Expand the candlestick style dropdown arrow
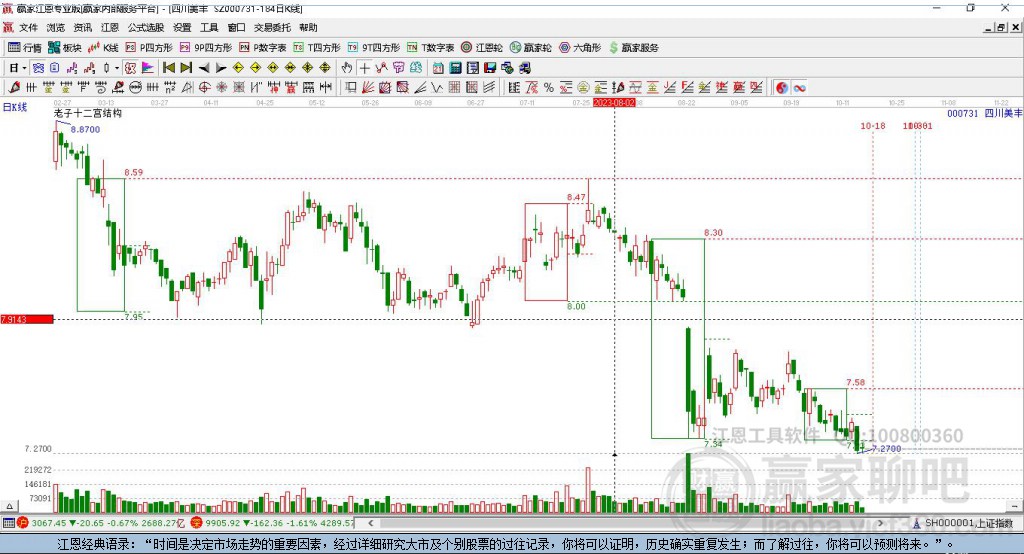The height and width of the screenshot is (554, 1024). 117,67
